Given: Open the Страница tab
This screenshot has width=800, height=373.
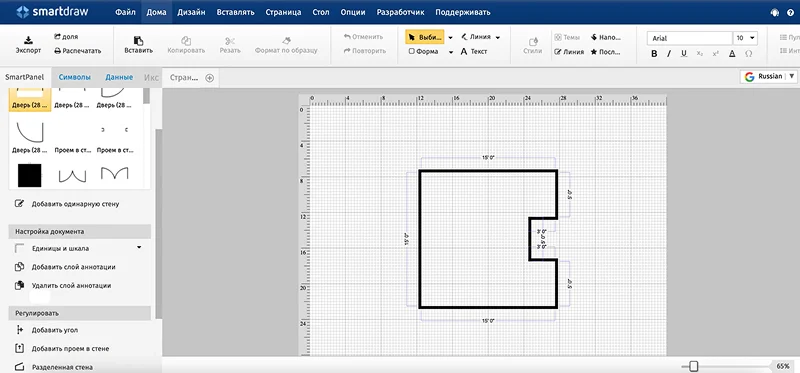Looking at the screenshot, I should click(283, 12).
